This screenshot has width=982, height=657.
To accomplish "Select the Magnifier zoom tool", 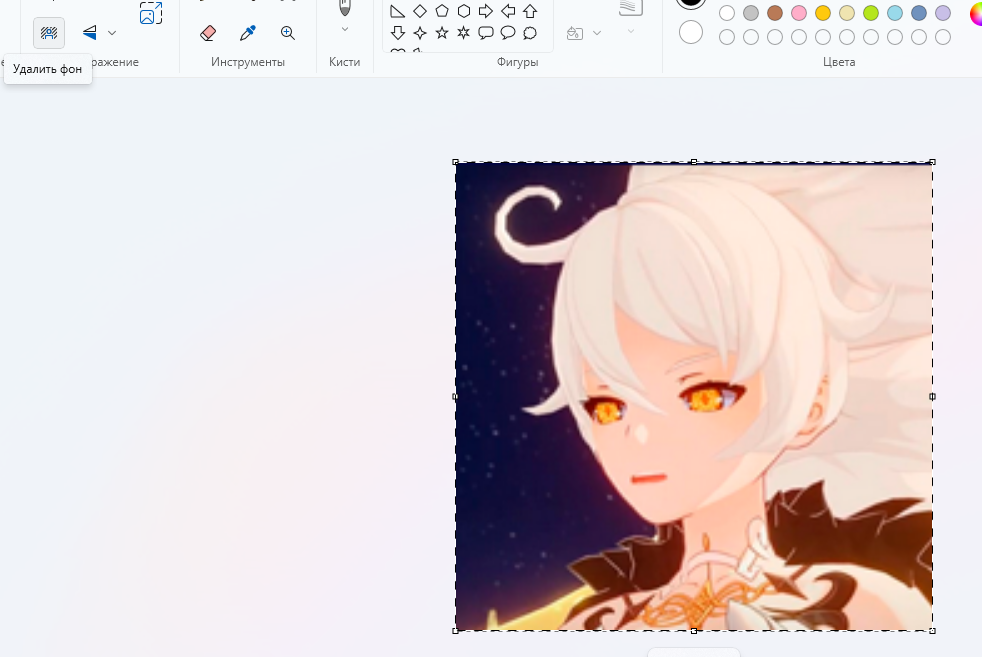I will 288,33.
